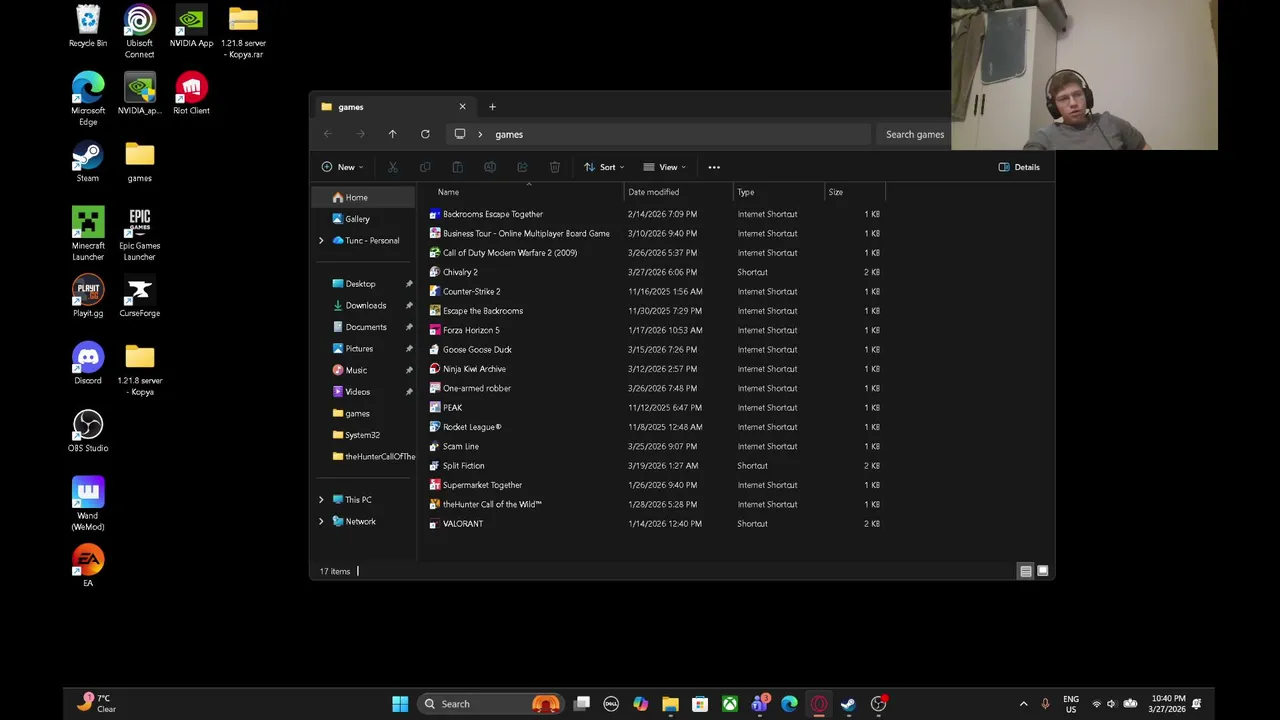Expand the Network tree node
Viewport: 1280px width, 720px height.
[x=321, y=521]
